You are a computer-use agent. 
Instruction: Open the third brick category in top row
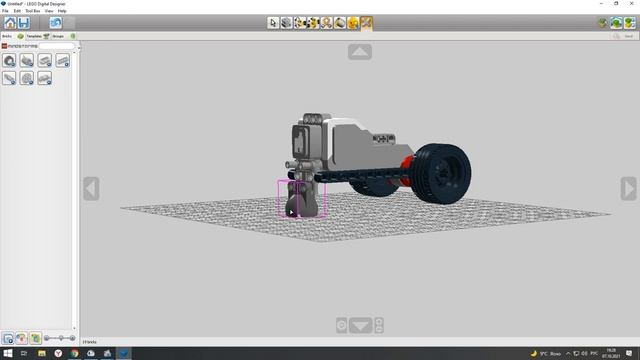44,60
